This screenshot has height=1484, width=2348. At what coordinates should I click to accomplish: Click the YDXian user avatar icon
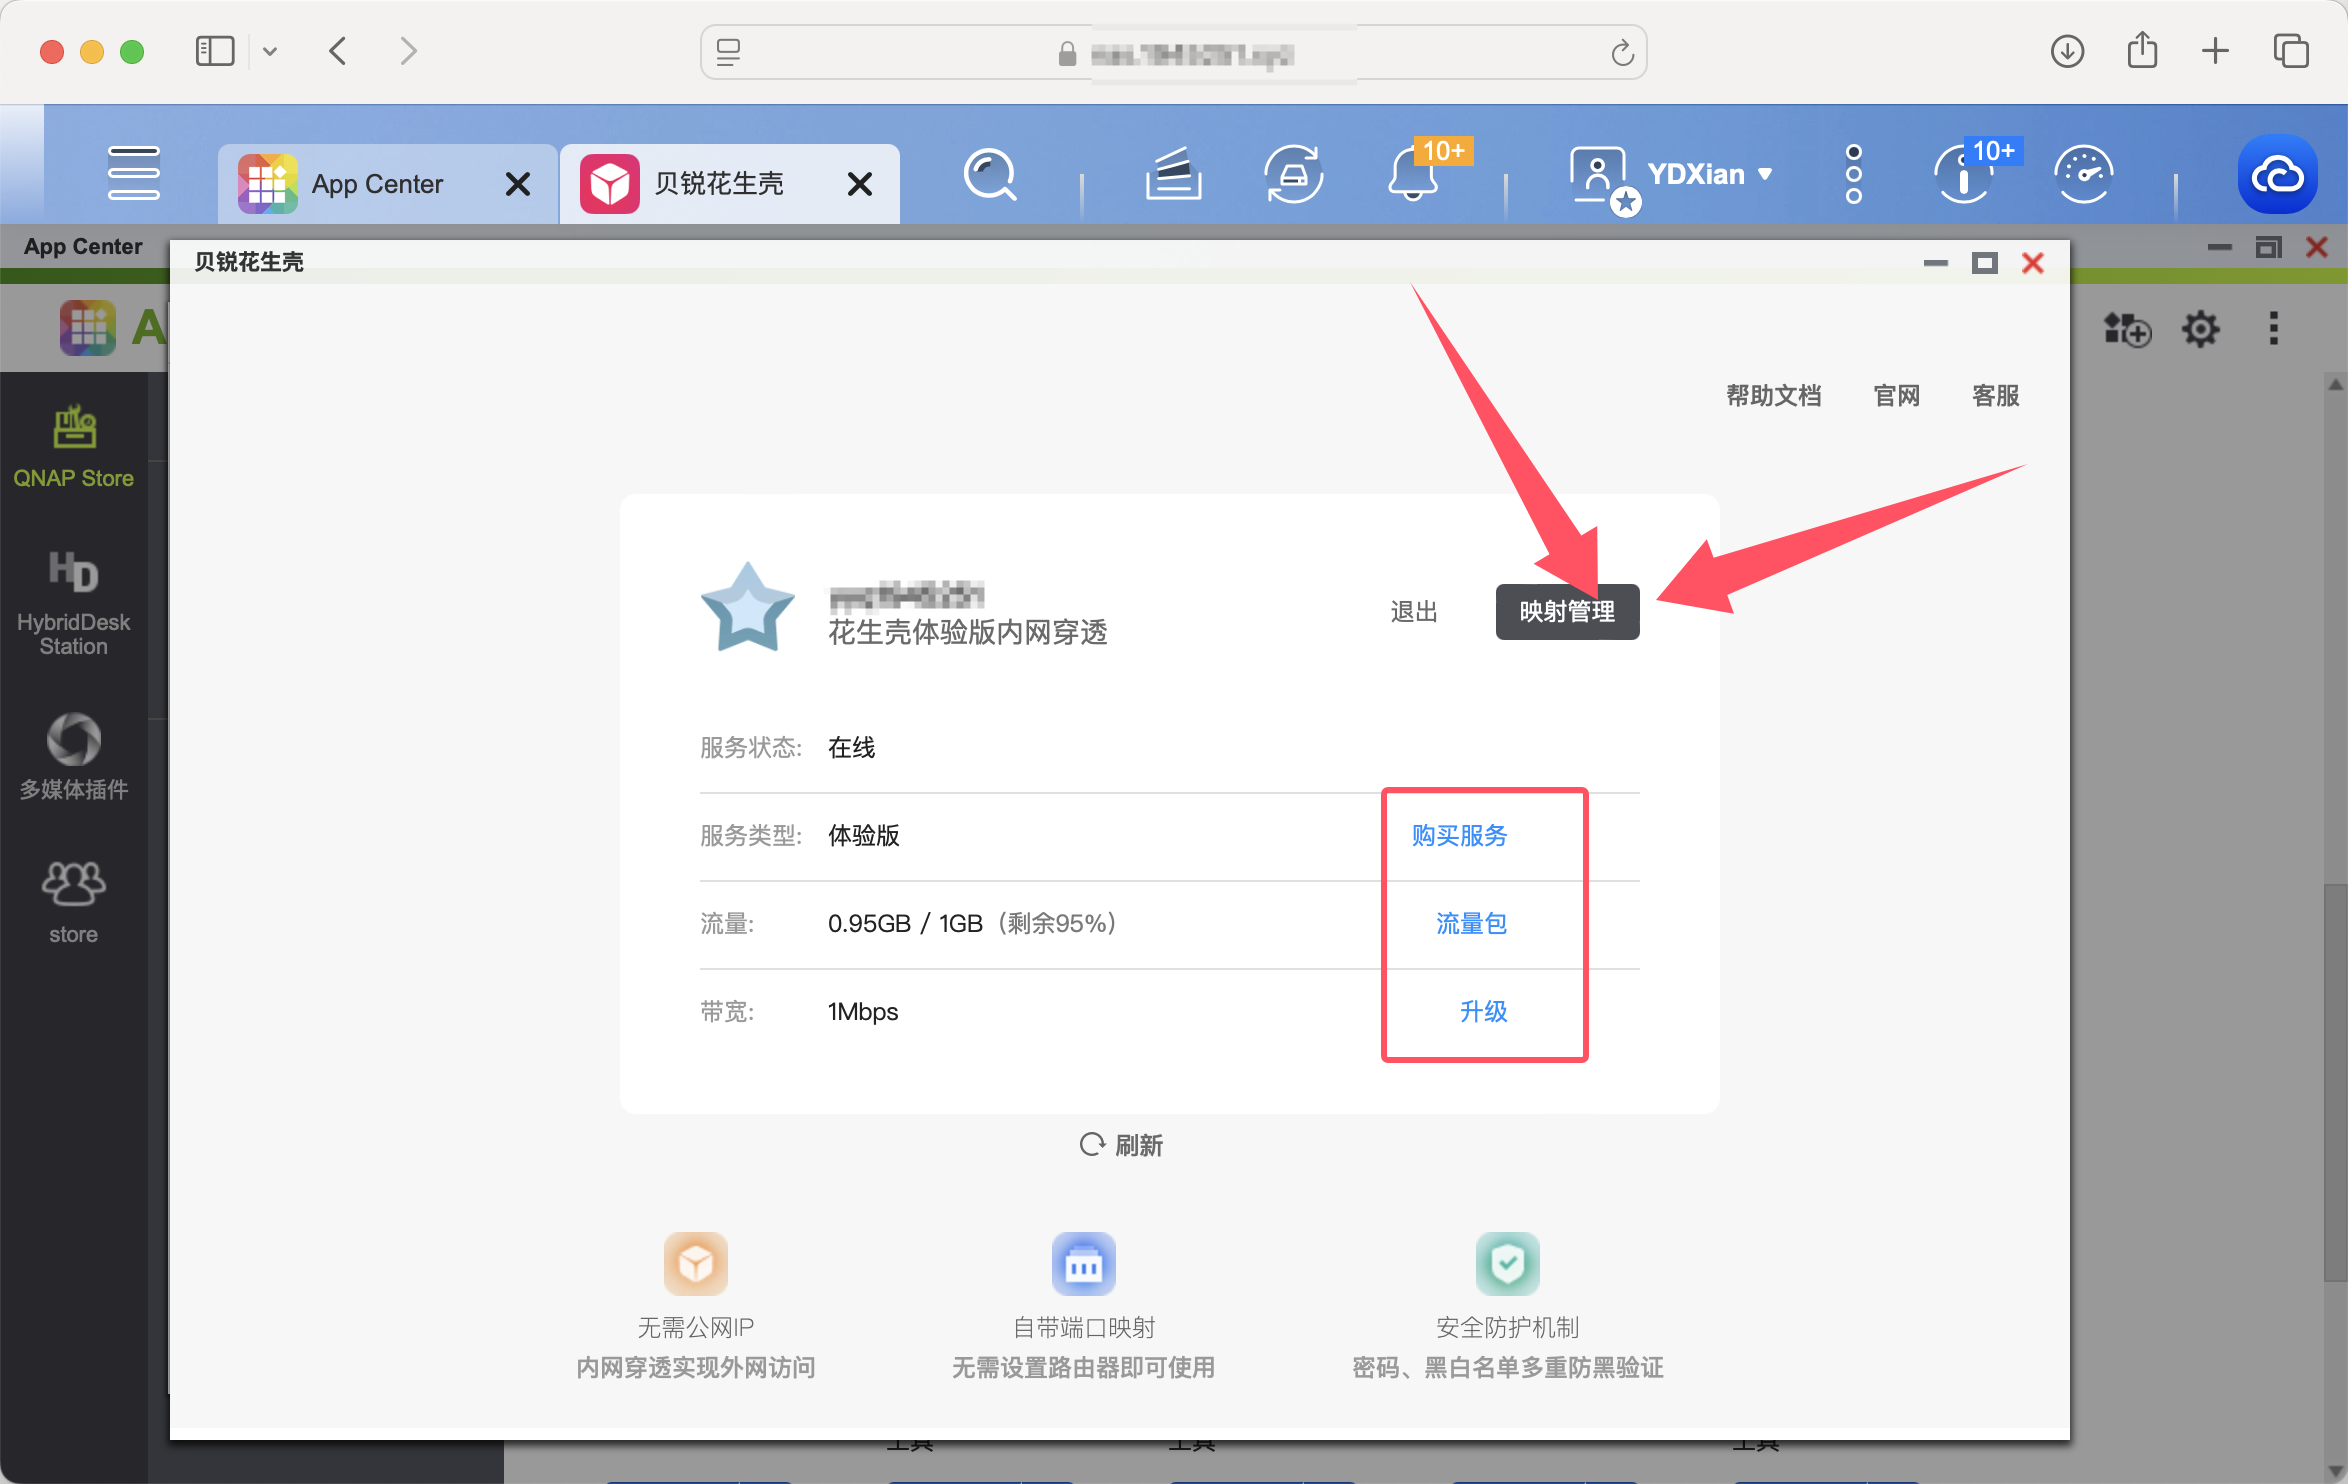click(x=1603, y=178)
